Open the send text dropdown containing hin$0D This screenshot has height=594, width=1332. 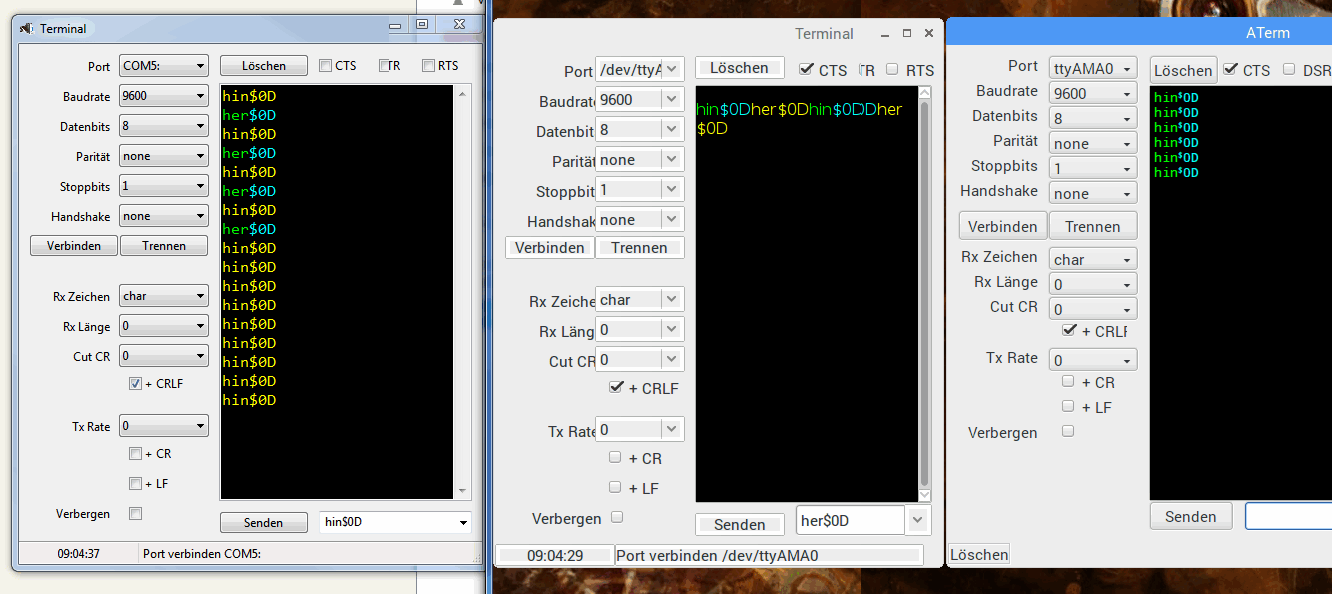[x=462, y=522]
